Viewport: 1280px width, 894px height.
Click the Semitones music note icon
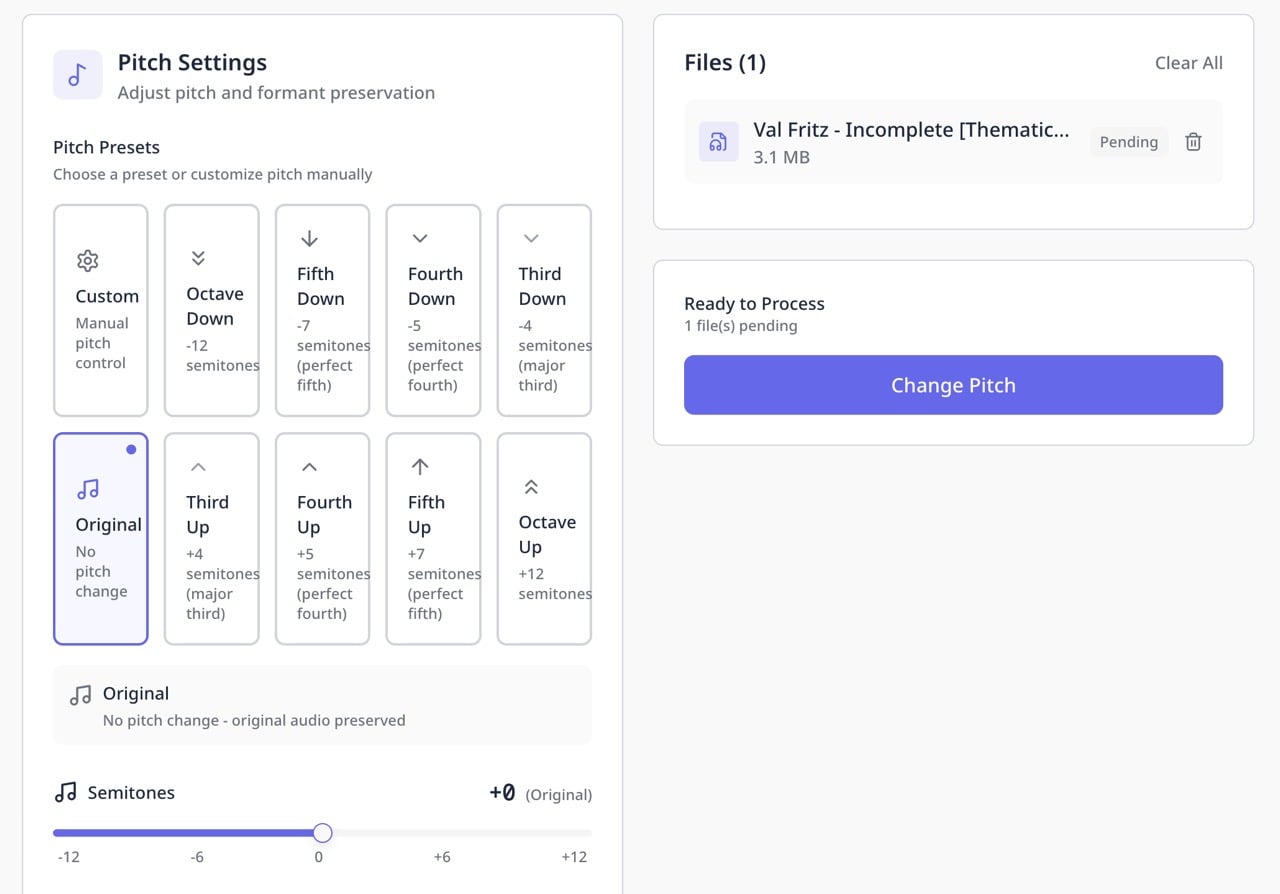65,792
